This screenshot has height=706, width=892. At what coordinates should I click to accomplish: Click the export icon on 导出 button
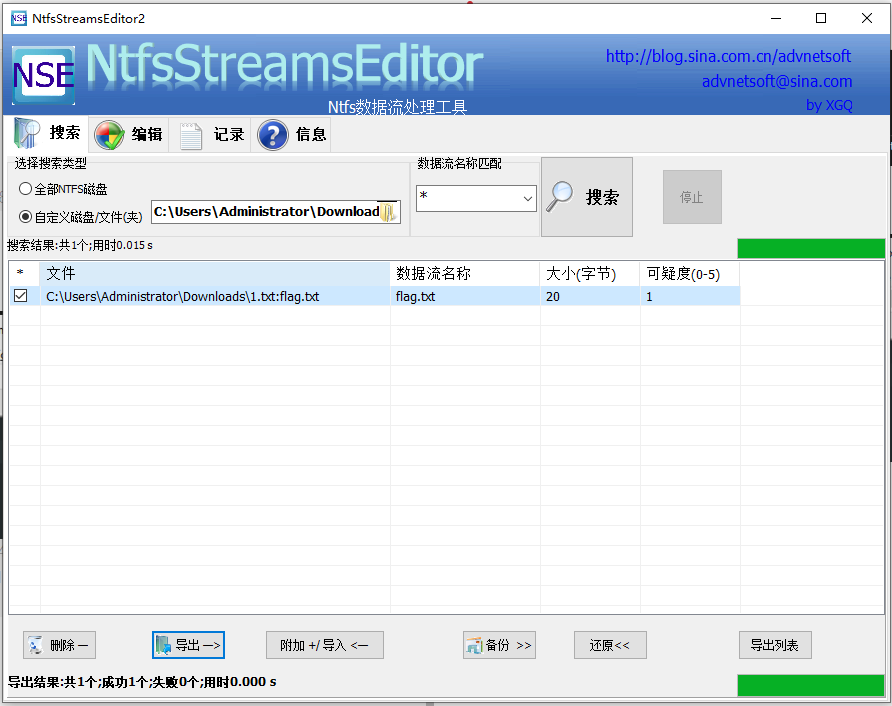click(x=163, y=645)
